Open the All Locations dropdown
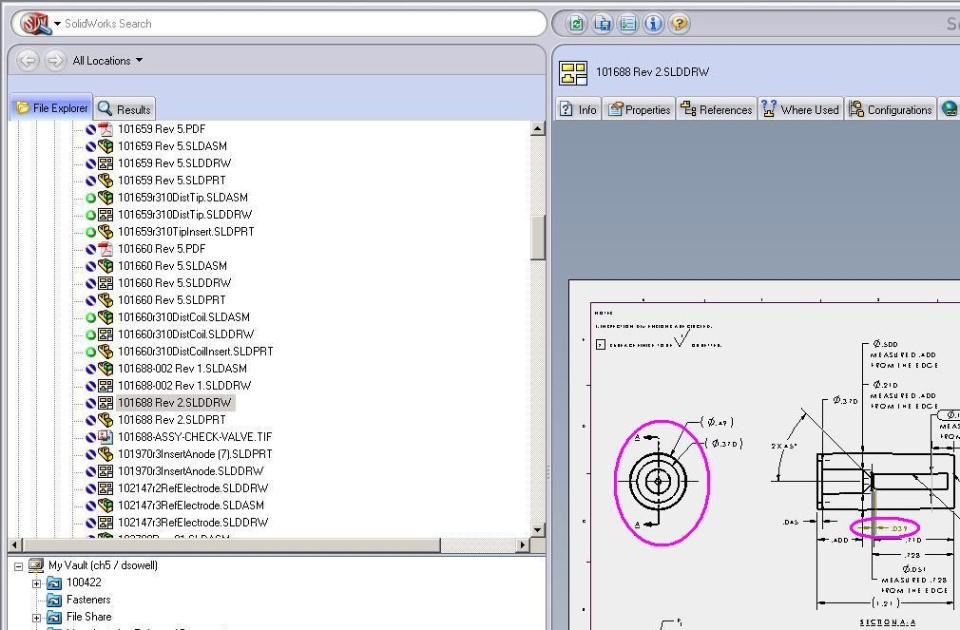 point(107,61)
